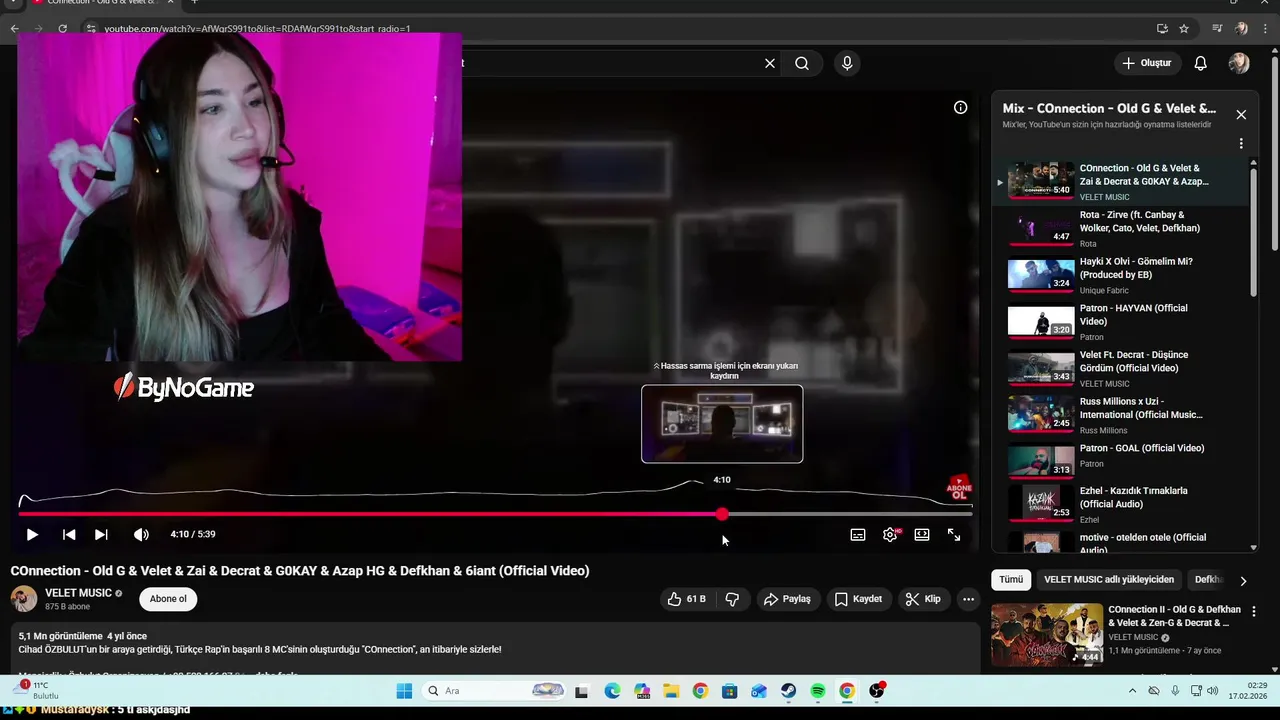Screen dimensions: 1280x720
Task: Open options menu for COnnection II
Action: click(1253, 611)
